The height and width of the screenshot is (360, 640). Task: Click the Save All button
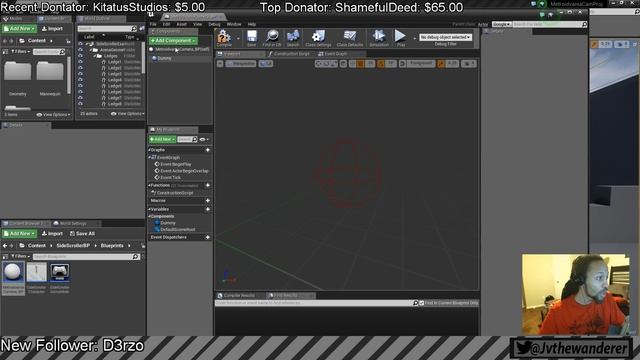tap(82, 234)
